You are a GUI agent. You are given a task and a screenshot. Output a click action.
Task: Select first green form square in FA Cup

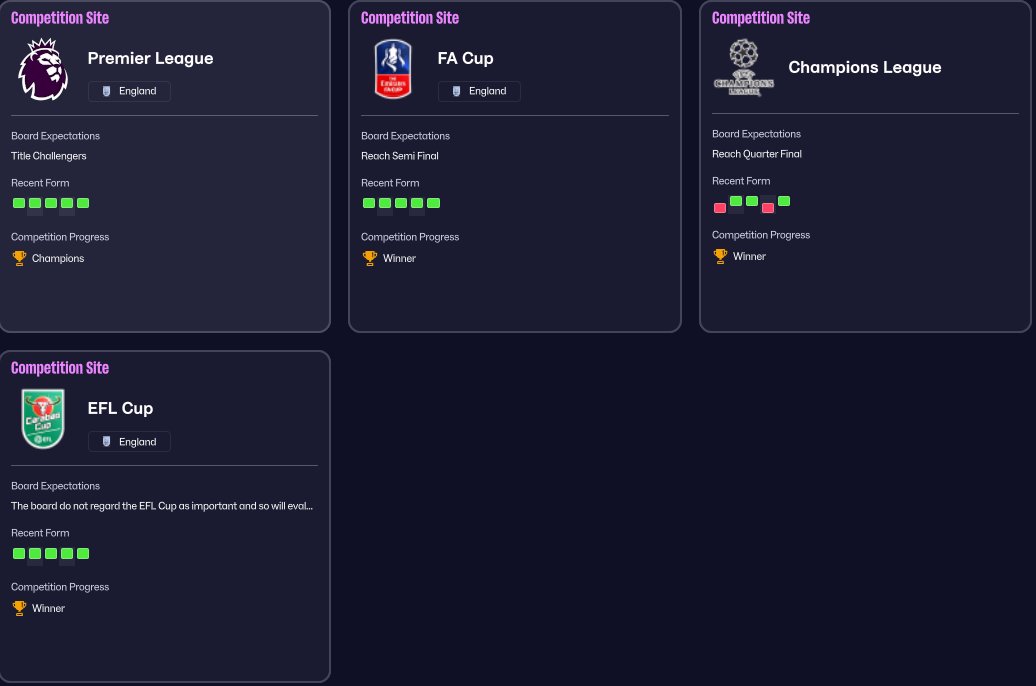click(369, 203)
